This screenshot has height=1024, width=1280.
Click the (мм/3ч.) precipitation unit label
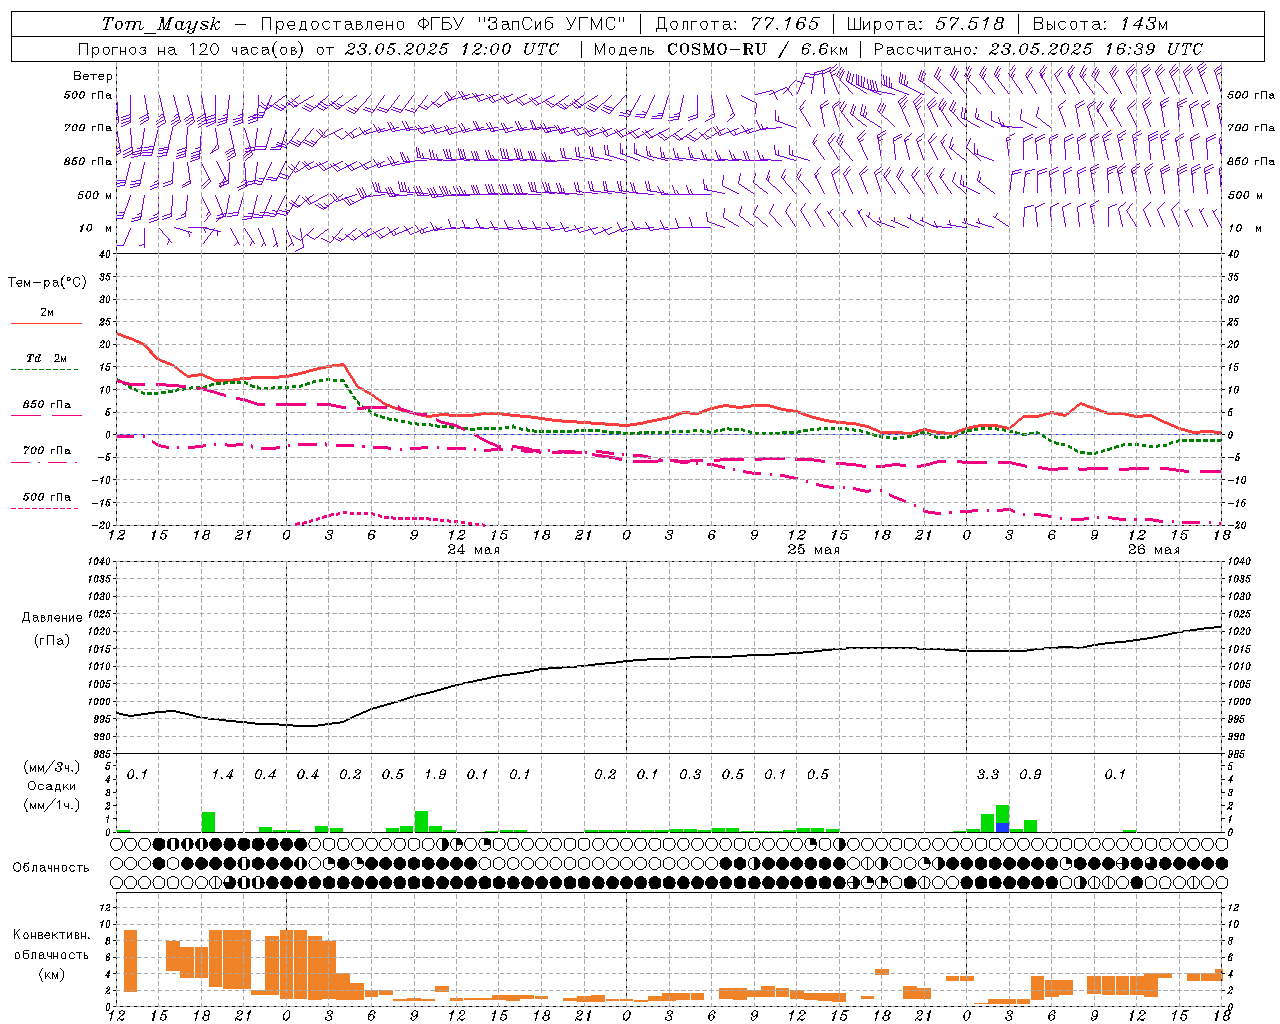point(52,768)
